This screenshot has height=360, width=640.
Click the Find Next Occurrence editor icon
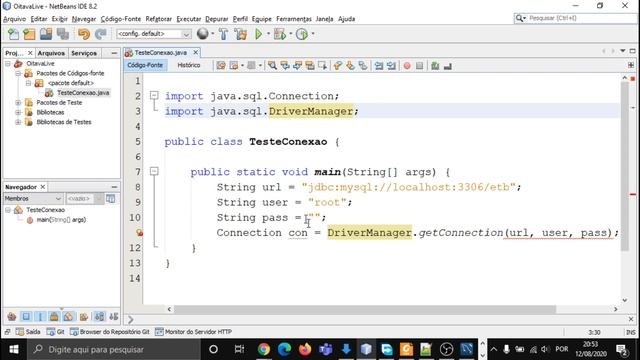pyautogui.click(x=297, y=66)
